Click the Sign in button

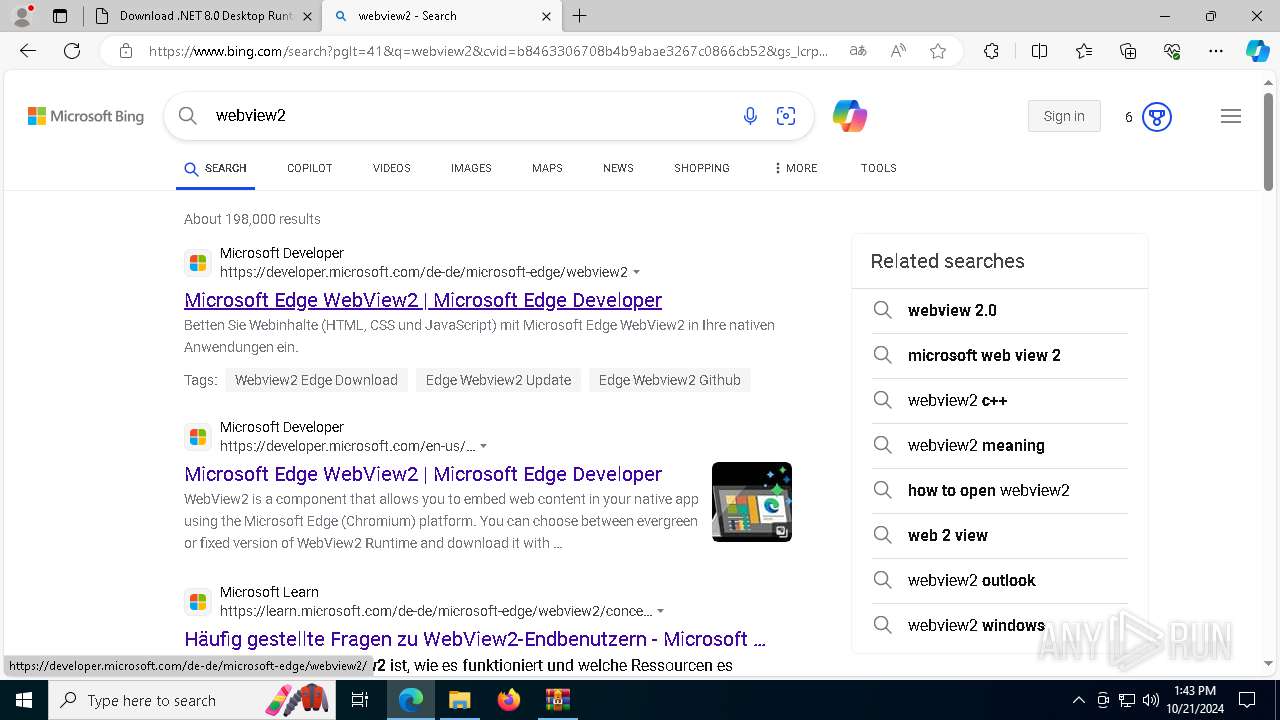1064,116
